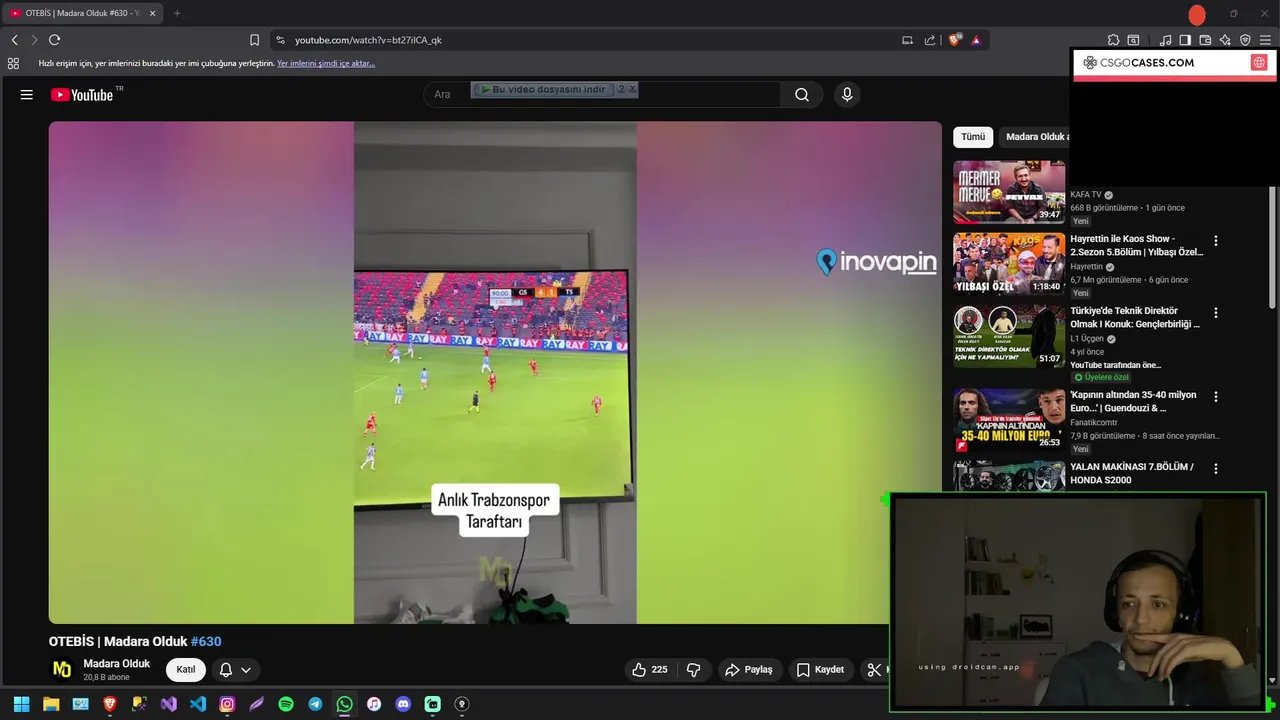
Task: Open Brave Playlist music note icon
Action: [x=1165, y=40]
